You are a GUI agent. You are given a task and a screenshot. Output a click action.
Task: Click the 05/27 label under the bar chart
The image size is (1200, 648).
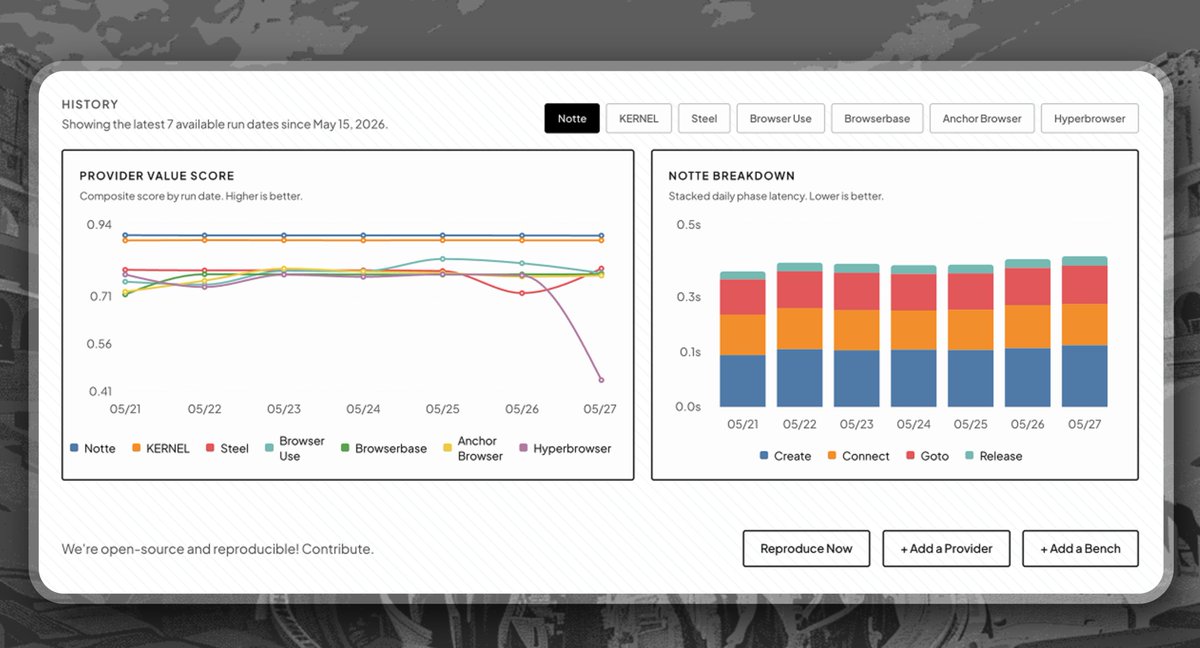point(1085,424)
